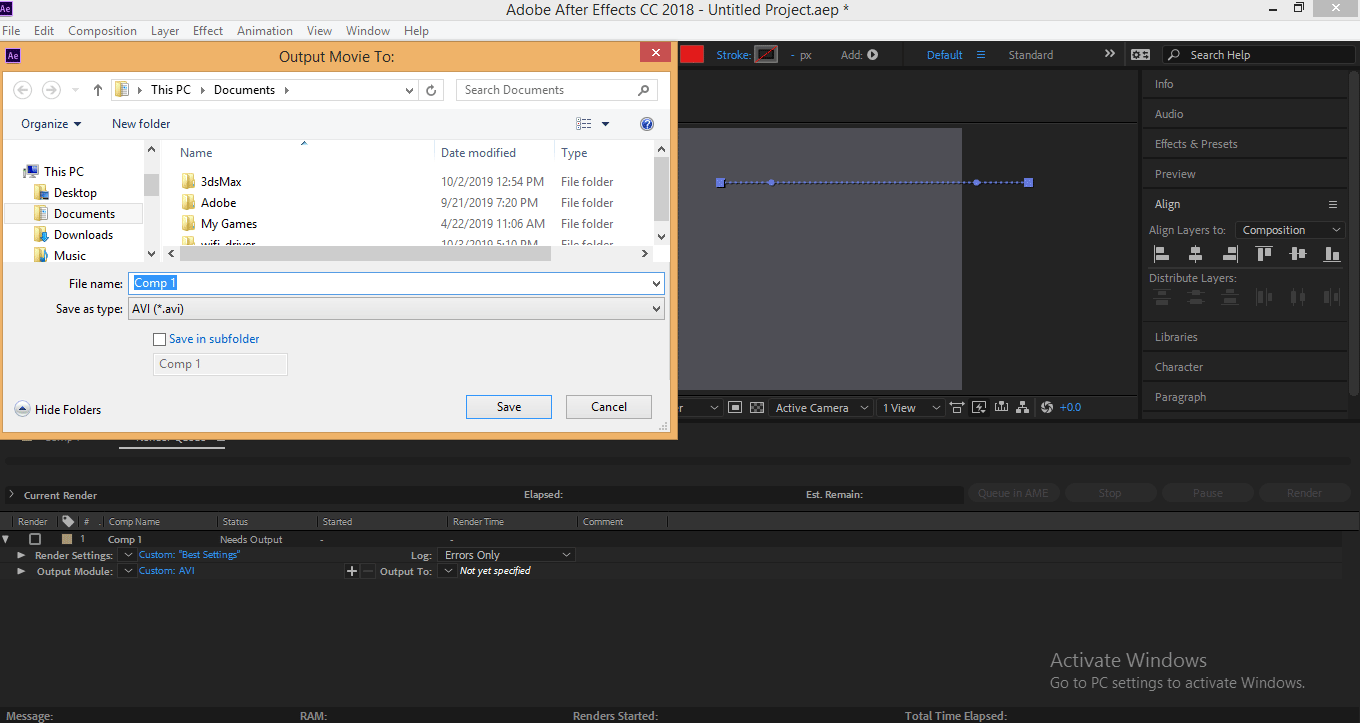The height and width of the screenshot is (723, 1360).
Task: Open the Align panel menu
Action: point(1332,204)
